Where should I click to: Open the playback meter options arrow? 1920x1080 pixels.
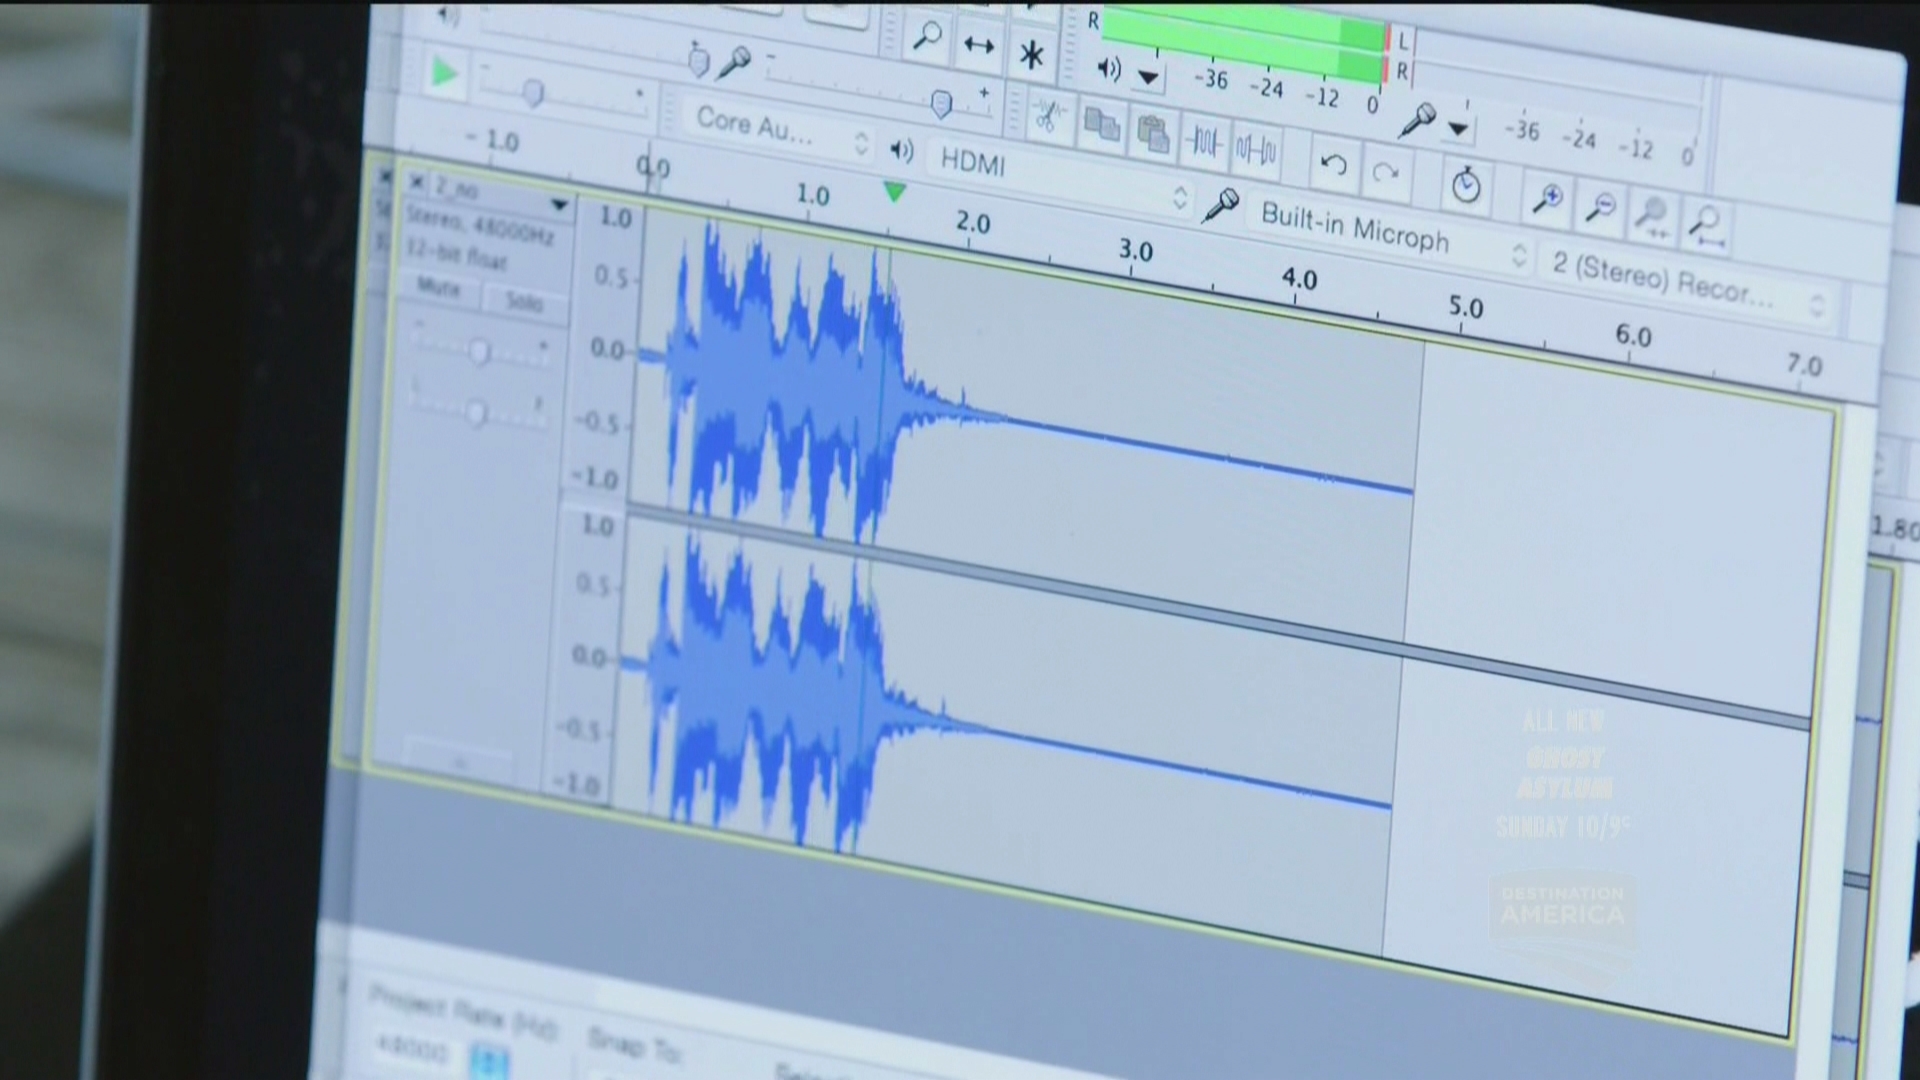[x=1149, y=77]
